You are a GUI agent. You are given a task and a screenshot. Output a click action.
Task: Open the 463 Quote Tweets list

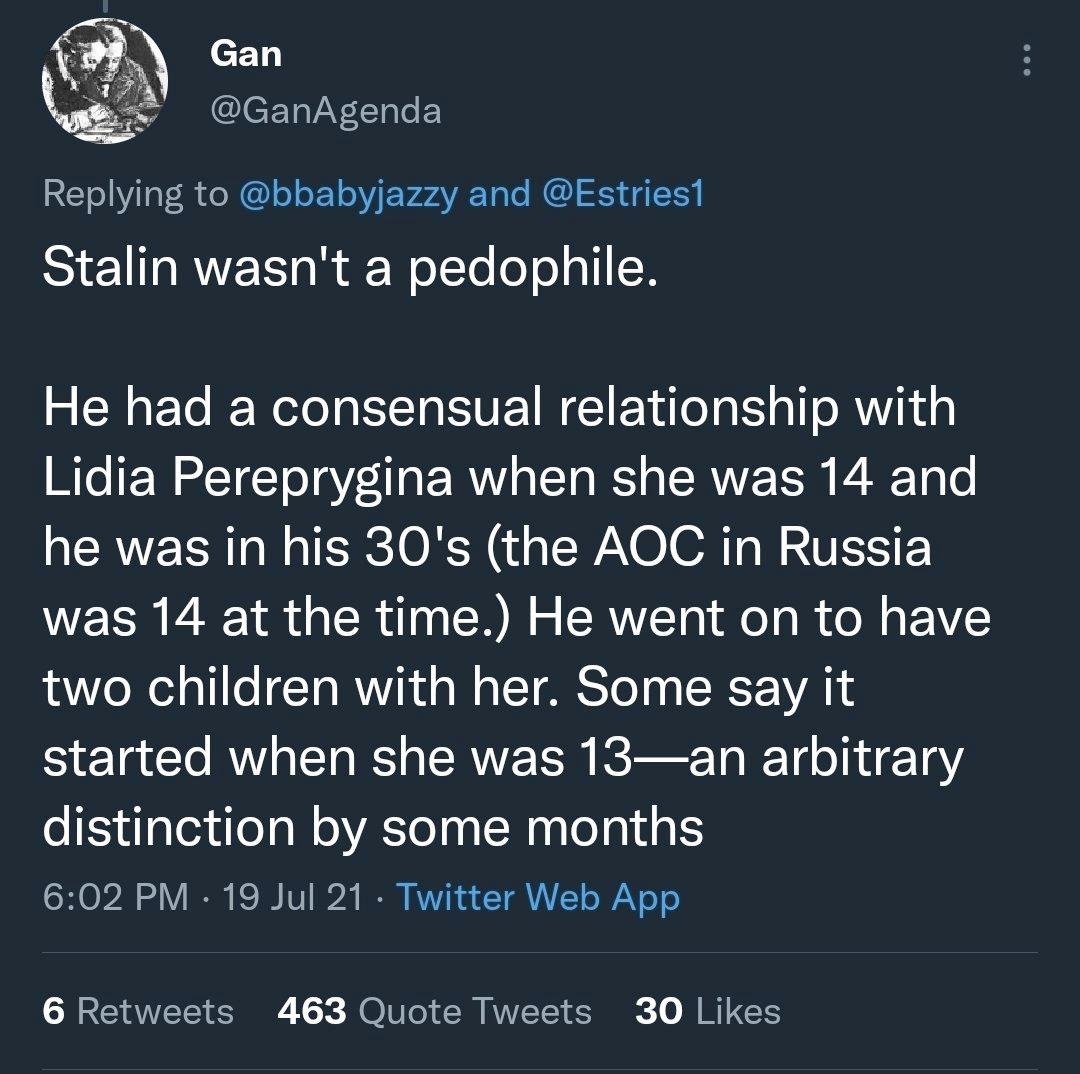[434, 1011]
